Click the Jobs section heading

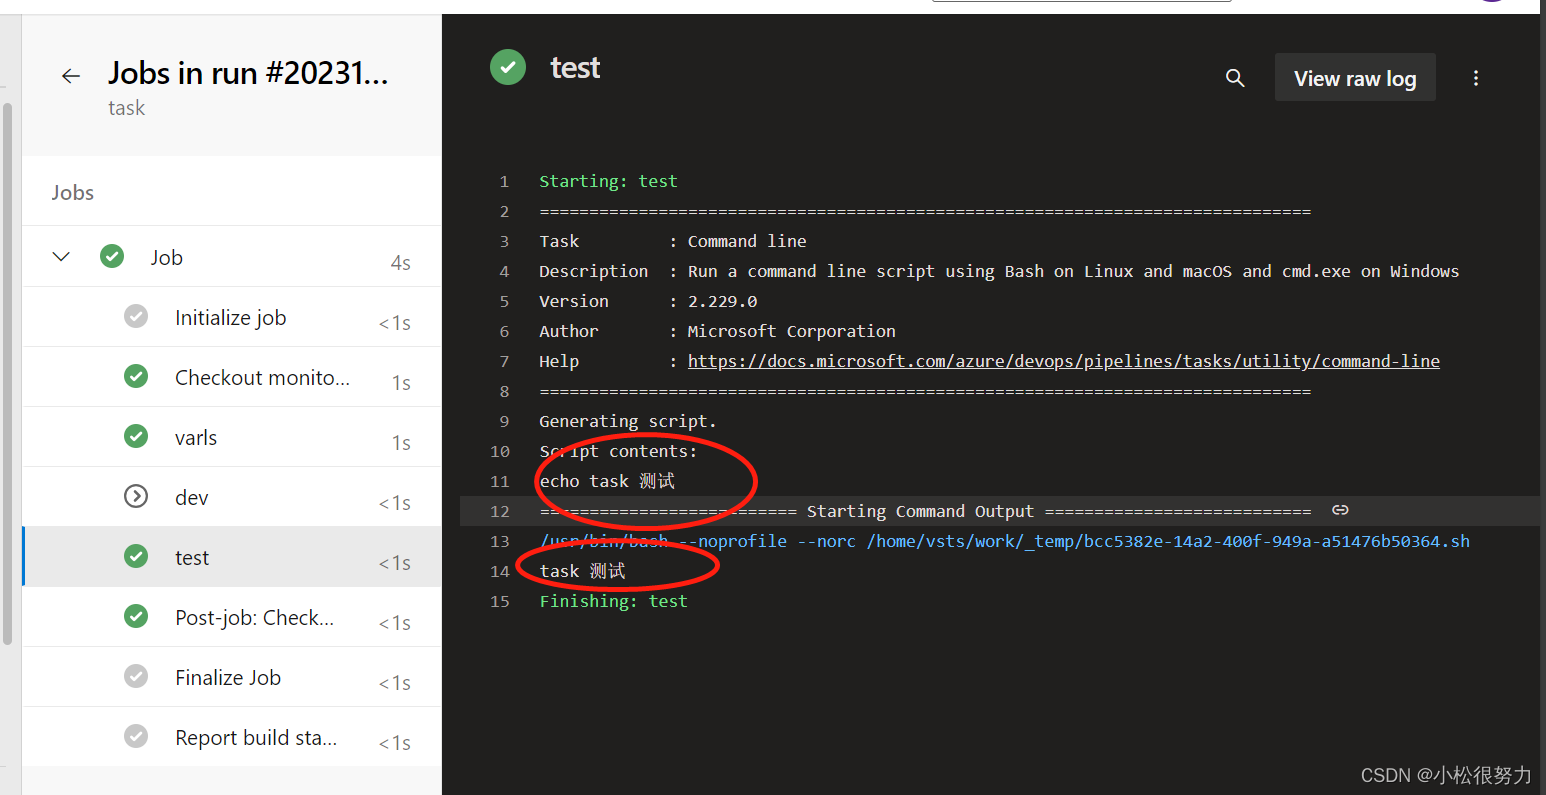coord(73,193)
